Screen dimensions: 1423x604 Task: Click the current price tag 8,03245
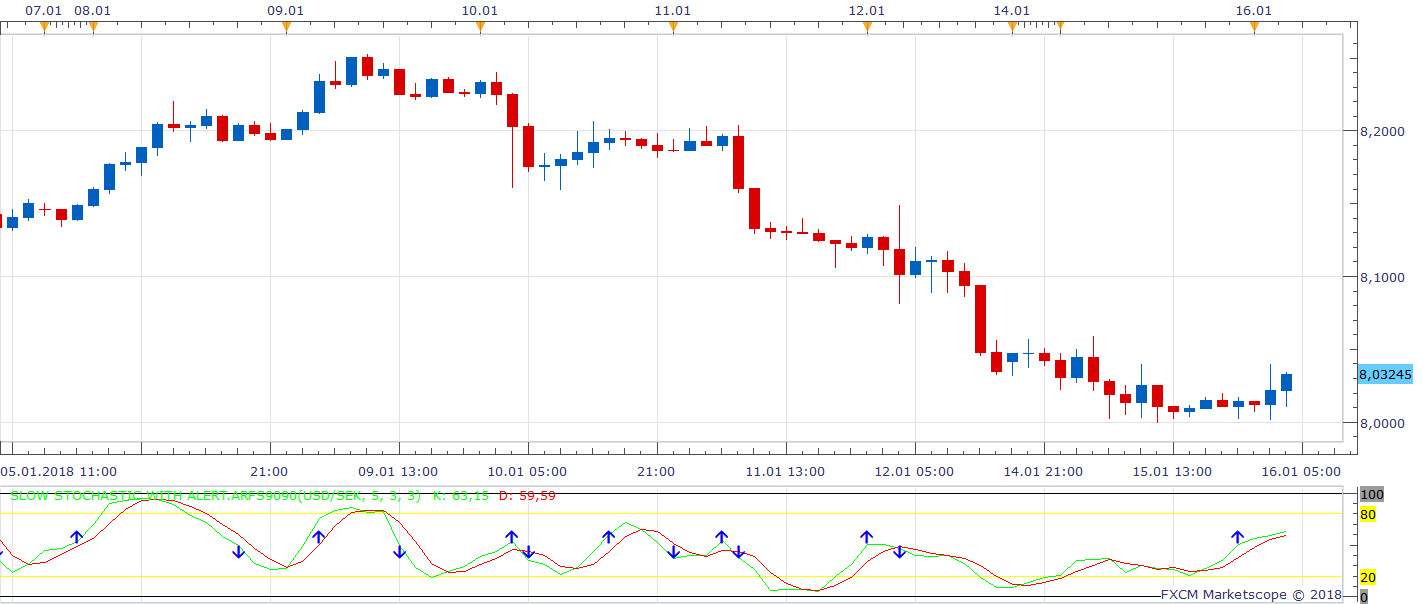pos(1385,374)
